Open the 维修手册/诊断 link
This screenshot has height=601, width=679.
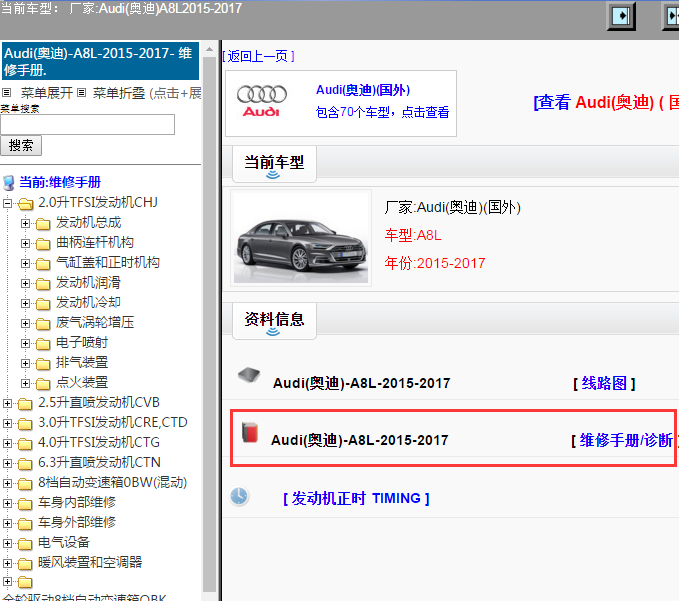pos(624,440)
